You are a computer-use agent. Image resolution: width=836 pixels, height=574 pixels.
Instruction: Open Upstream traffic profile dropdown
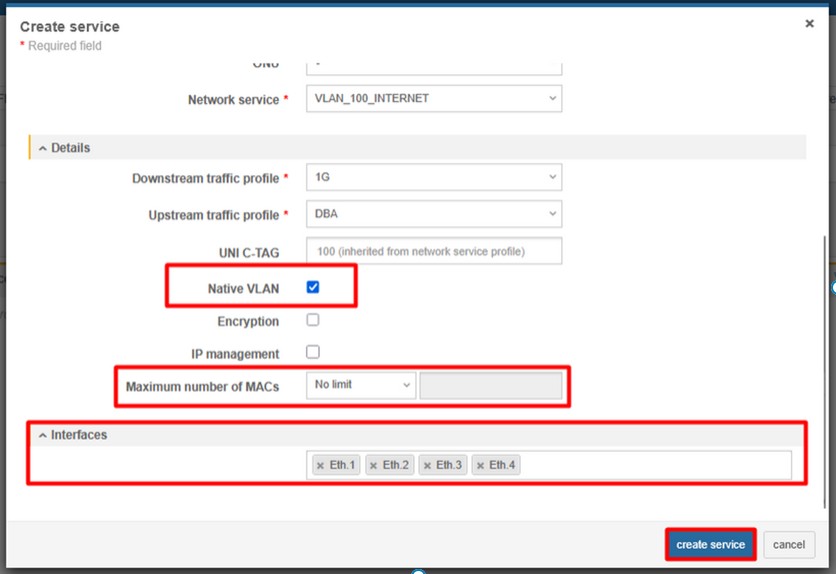[x=433, y=214]
